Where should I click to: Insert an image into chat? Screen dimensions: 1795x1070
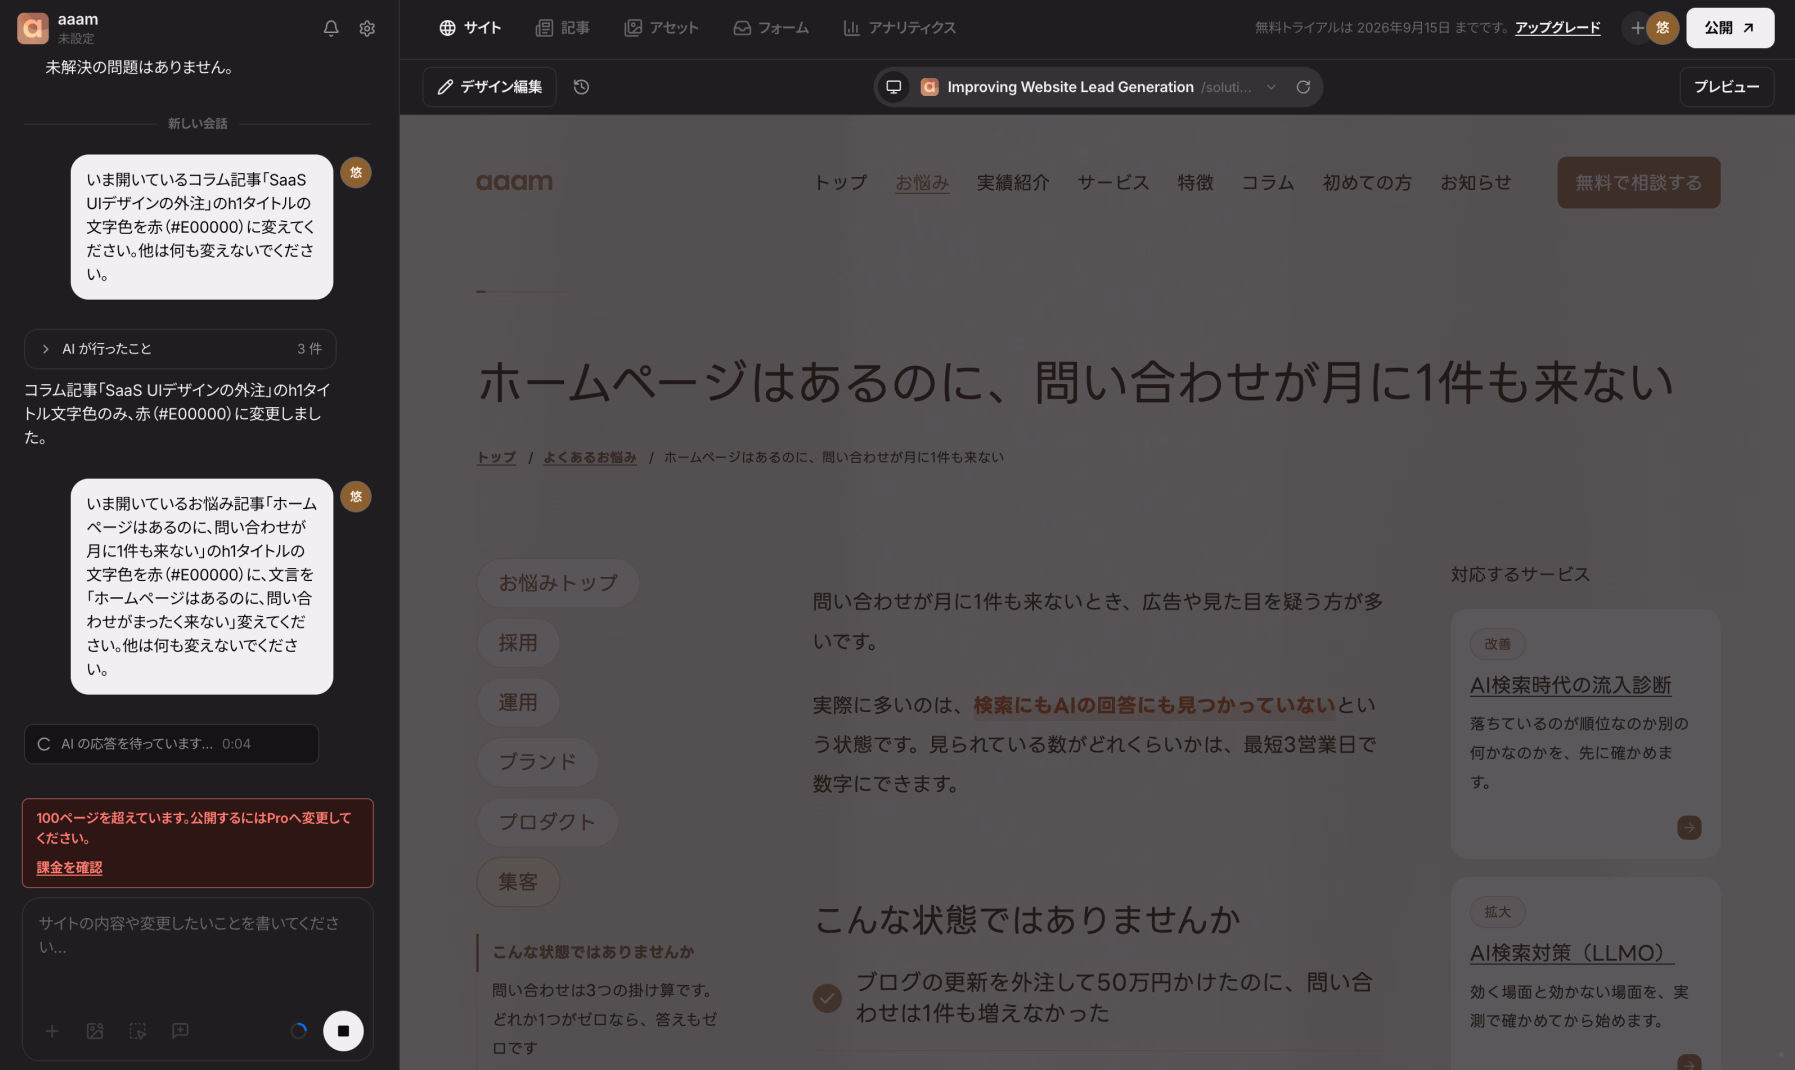95,1031
